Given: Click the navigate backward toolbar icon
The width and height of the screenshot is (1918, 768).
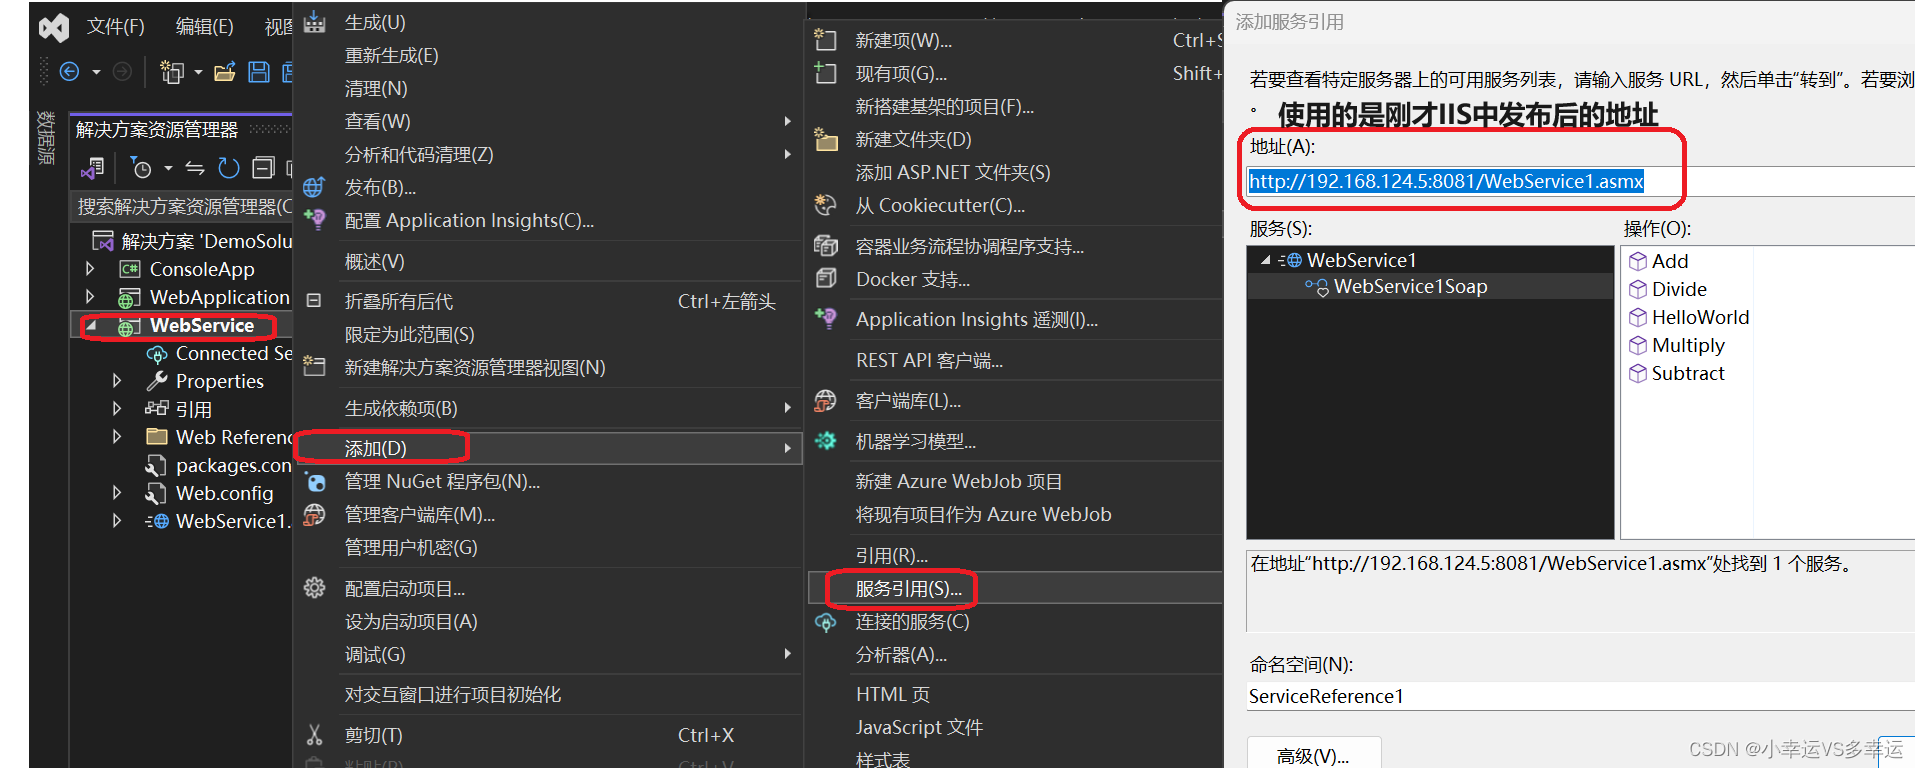Looking at the screenshot, I should (70, 71).
